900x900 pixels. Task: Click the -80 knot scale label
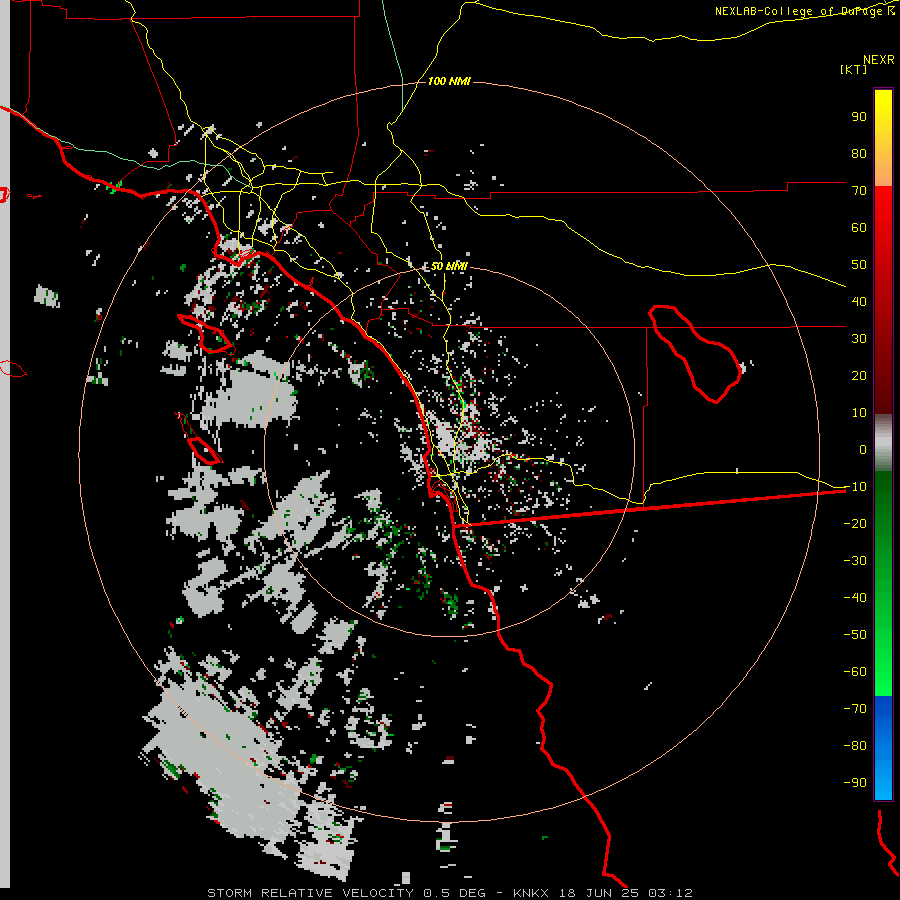tap(855, 746)
